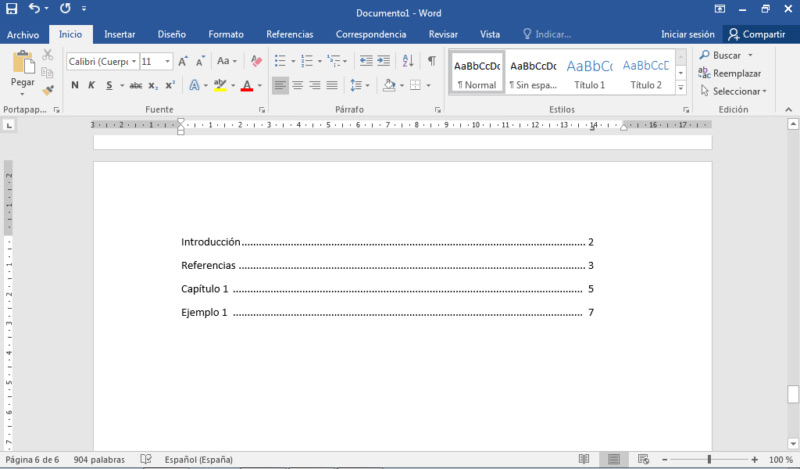Click the Español (España) language indicator
Image resolution: width=800 pixels, height=469 pixels.
(x=198, y=459)
